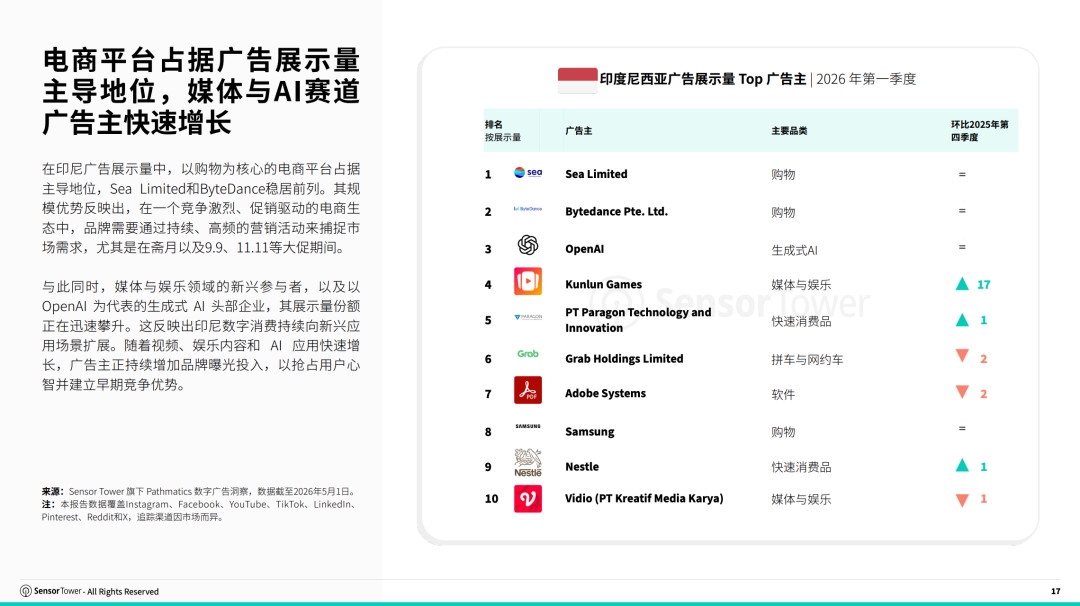Click the page number '17'
Image resolution: width=1080 pixels, height=606 pixels.
point(1056,592)
